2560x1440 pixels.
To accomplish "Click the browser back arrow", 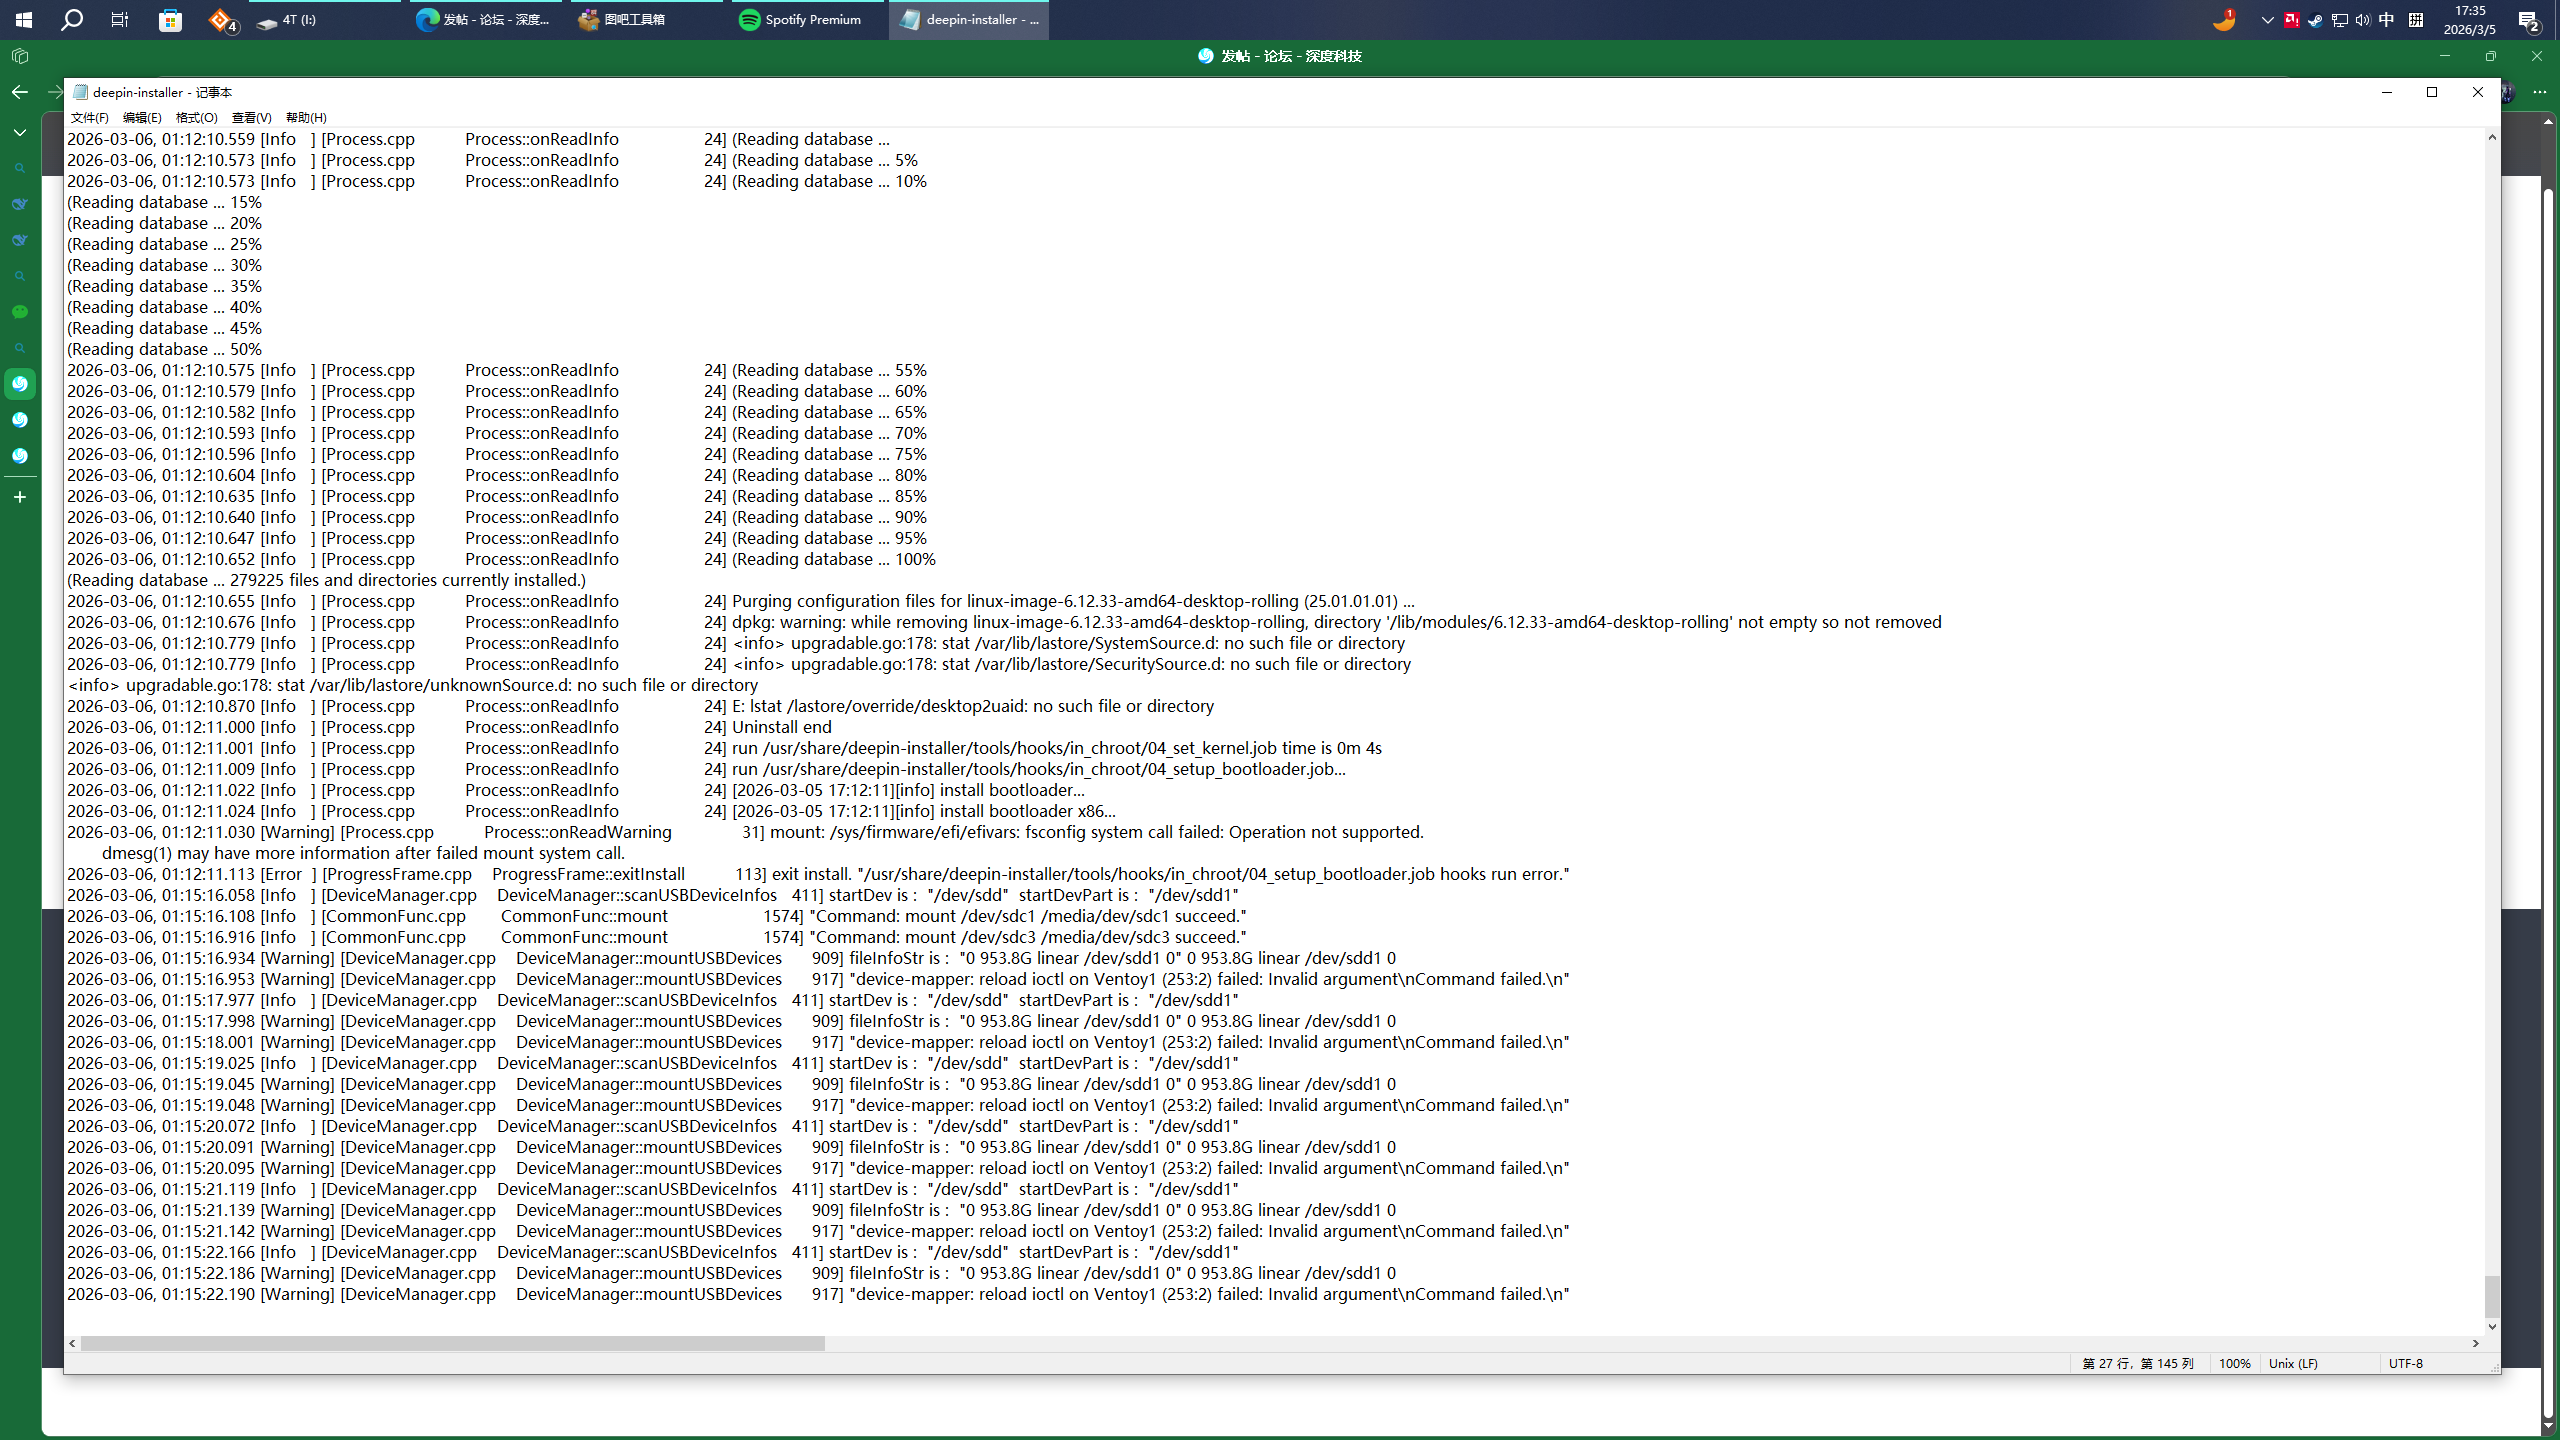I will tap(20, 92).
